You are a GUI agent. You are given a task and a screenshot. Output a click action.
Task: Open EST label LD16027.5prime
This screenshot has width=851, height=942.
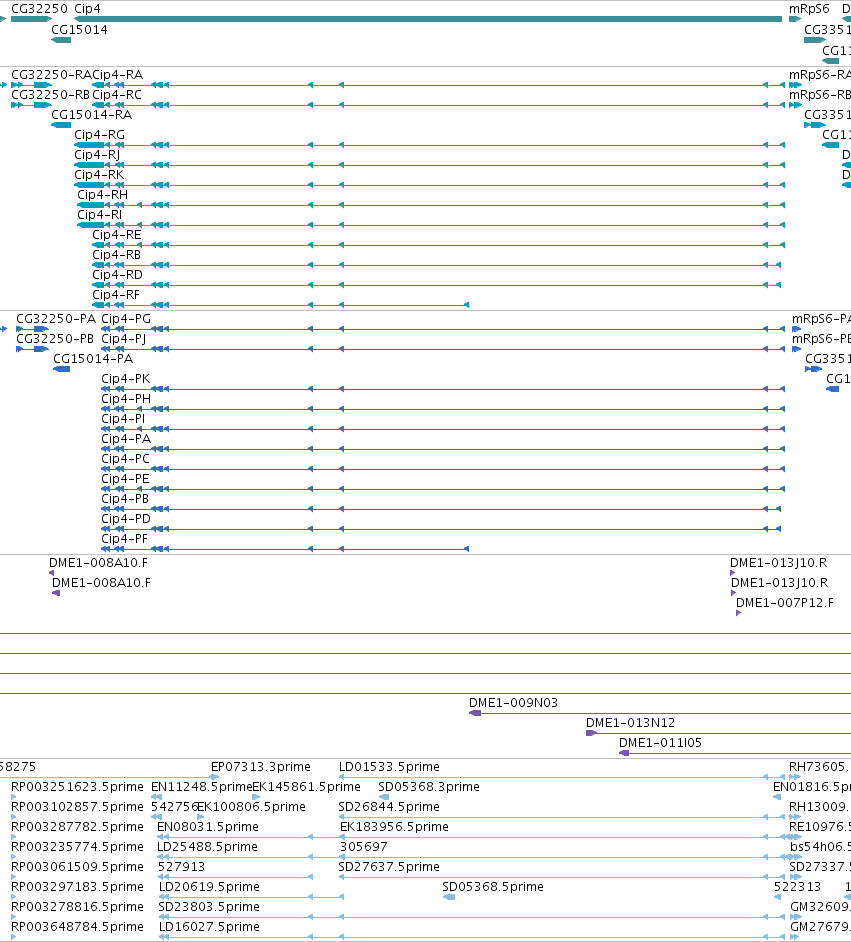209,926
